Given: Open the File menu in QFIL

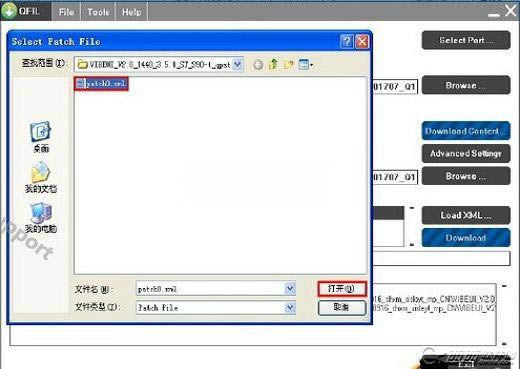Looking at the screenshot, I should tap(66, 12).
